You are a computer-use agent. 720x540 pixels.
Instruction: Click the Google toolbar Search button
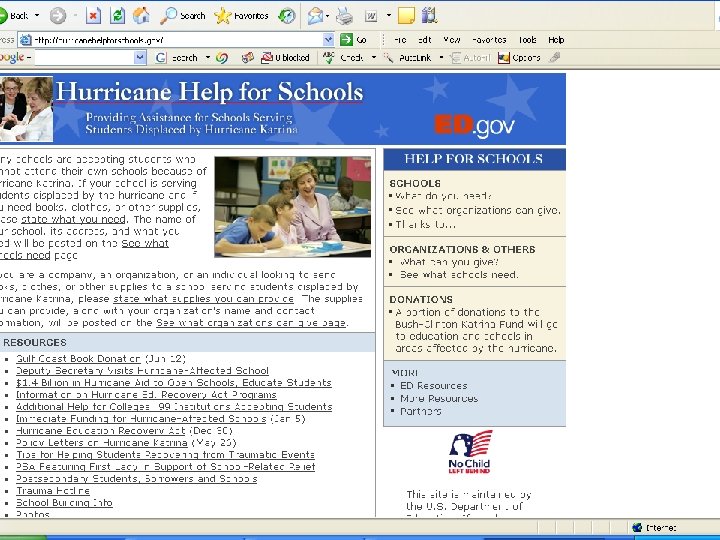coord(177,58)
